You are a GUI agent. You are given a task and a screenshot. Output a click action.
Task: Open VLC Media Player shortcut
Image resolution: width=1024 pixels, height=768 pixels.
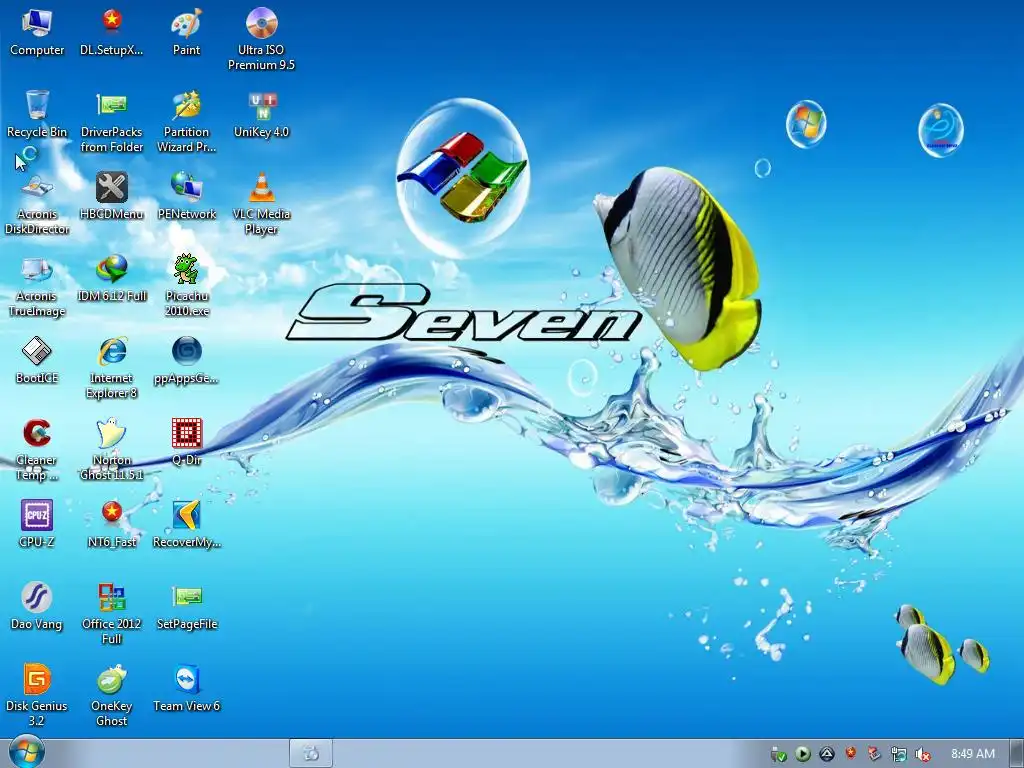(261, 204)
